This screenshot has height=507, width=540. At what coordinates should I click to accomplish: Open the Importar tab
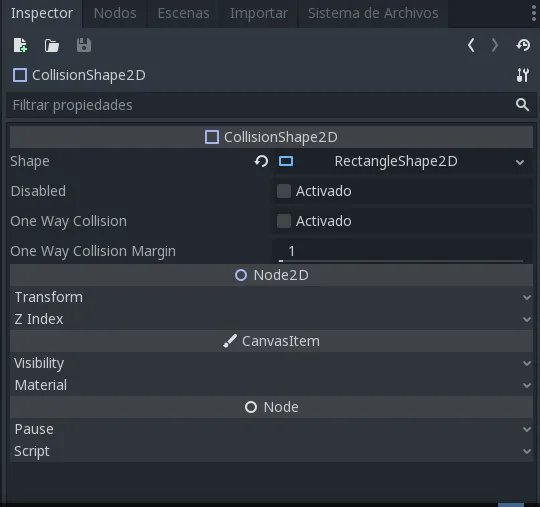tap(259, 13)
